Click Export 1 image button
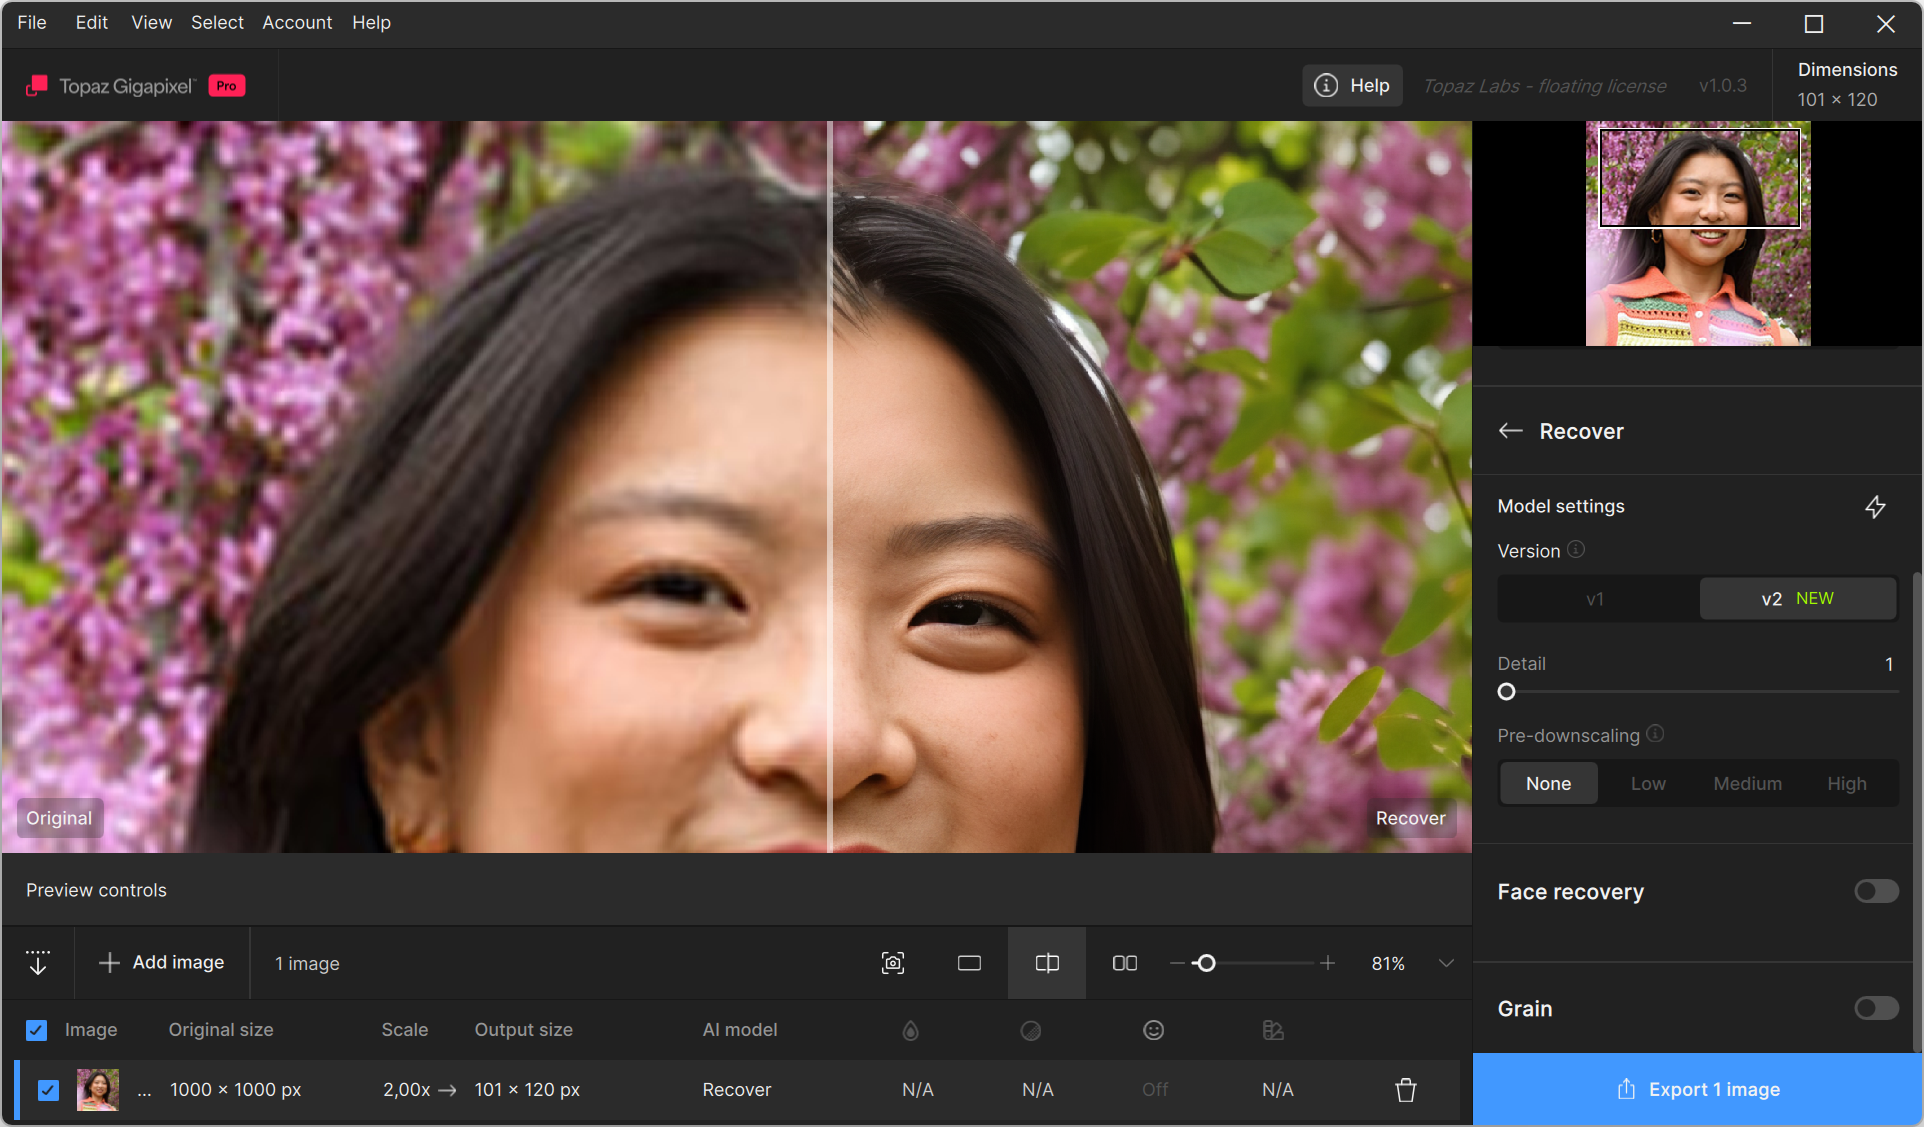1924x1127 pixels. coord(1698,1090)
